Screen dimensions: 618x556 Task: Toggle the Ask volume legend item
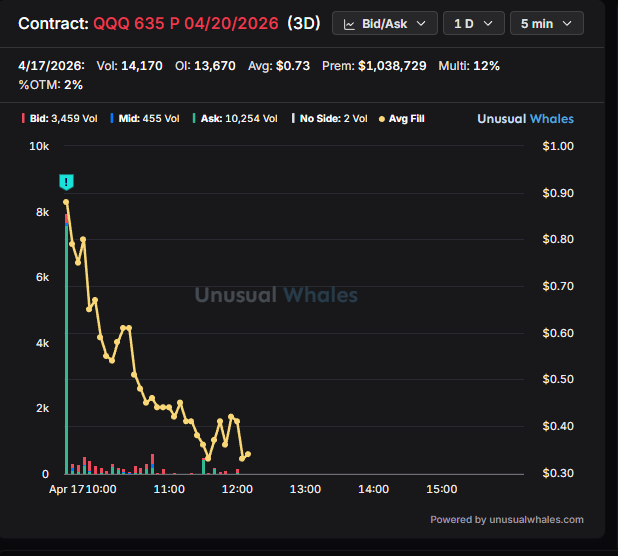pyautogui.click(x=235, y=119)
